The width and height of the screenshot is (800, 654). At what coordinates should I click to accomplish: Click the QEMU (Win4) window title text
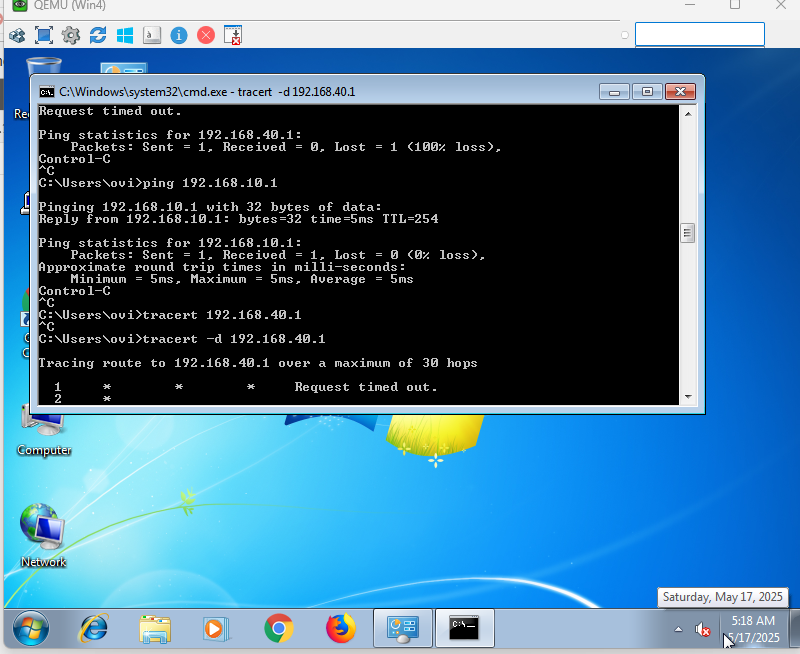tap(69, 6)
